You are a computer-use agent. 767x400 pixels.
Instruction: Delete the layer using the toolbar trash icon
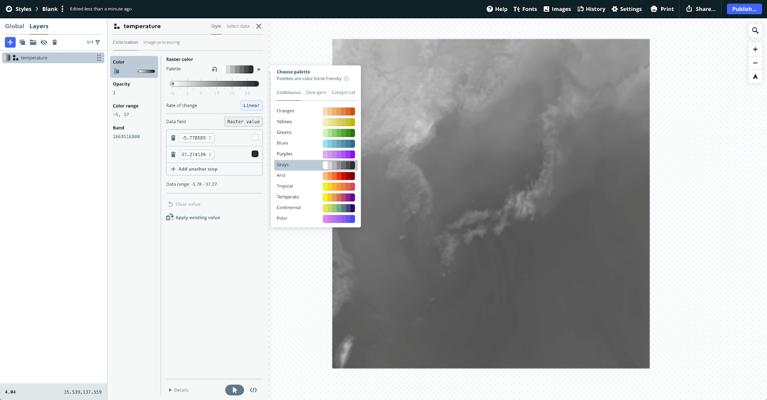click(x=54, y=42)
